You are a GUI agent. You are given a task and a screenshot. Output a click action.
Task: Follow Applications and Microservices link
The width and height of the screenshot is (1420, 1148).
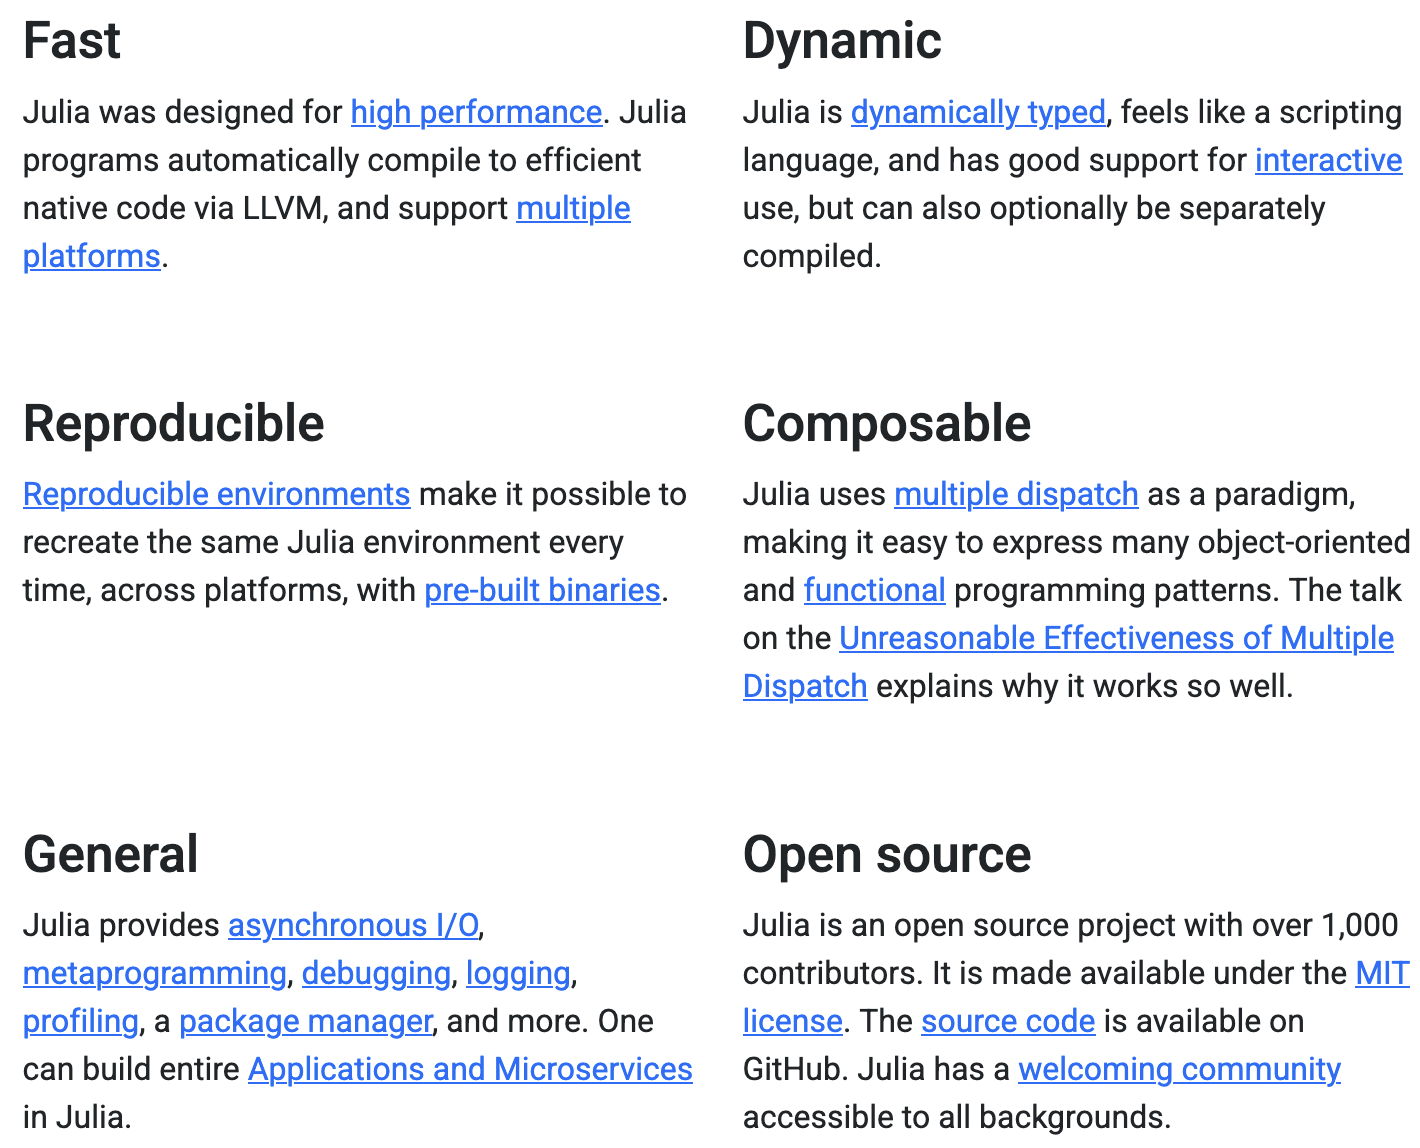click(x=470, y=1069)
